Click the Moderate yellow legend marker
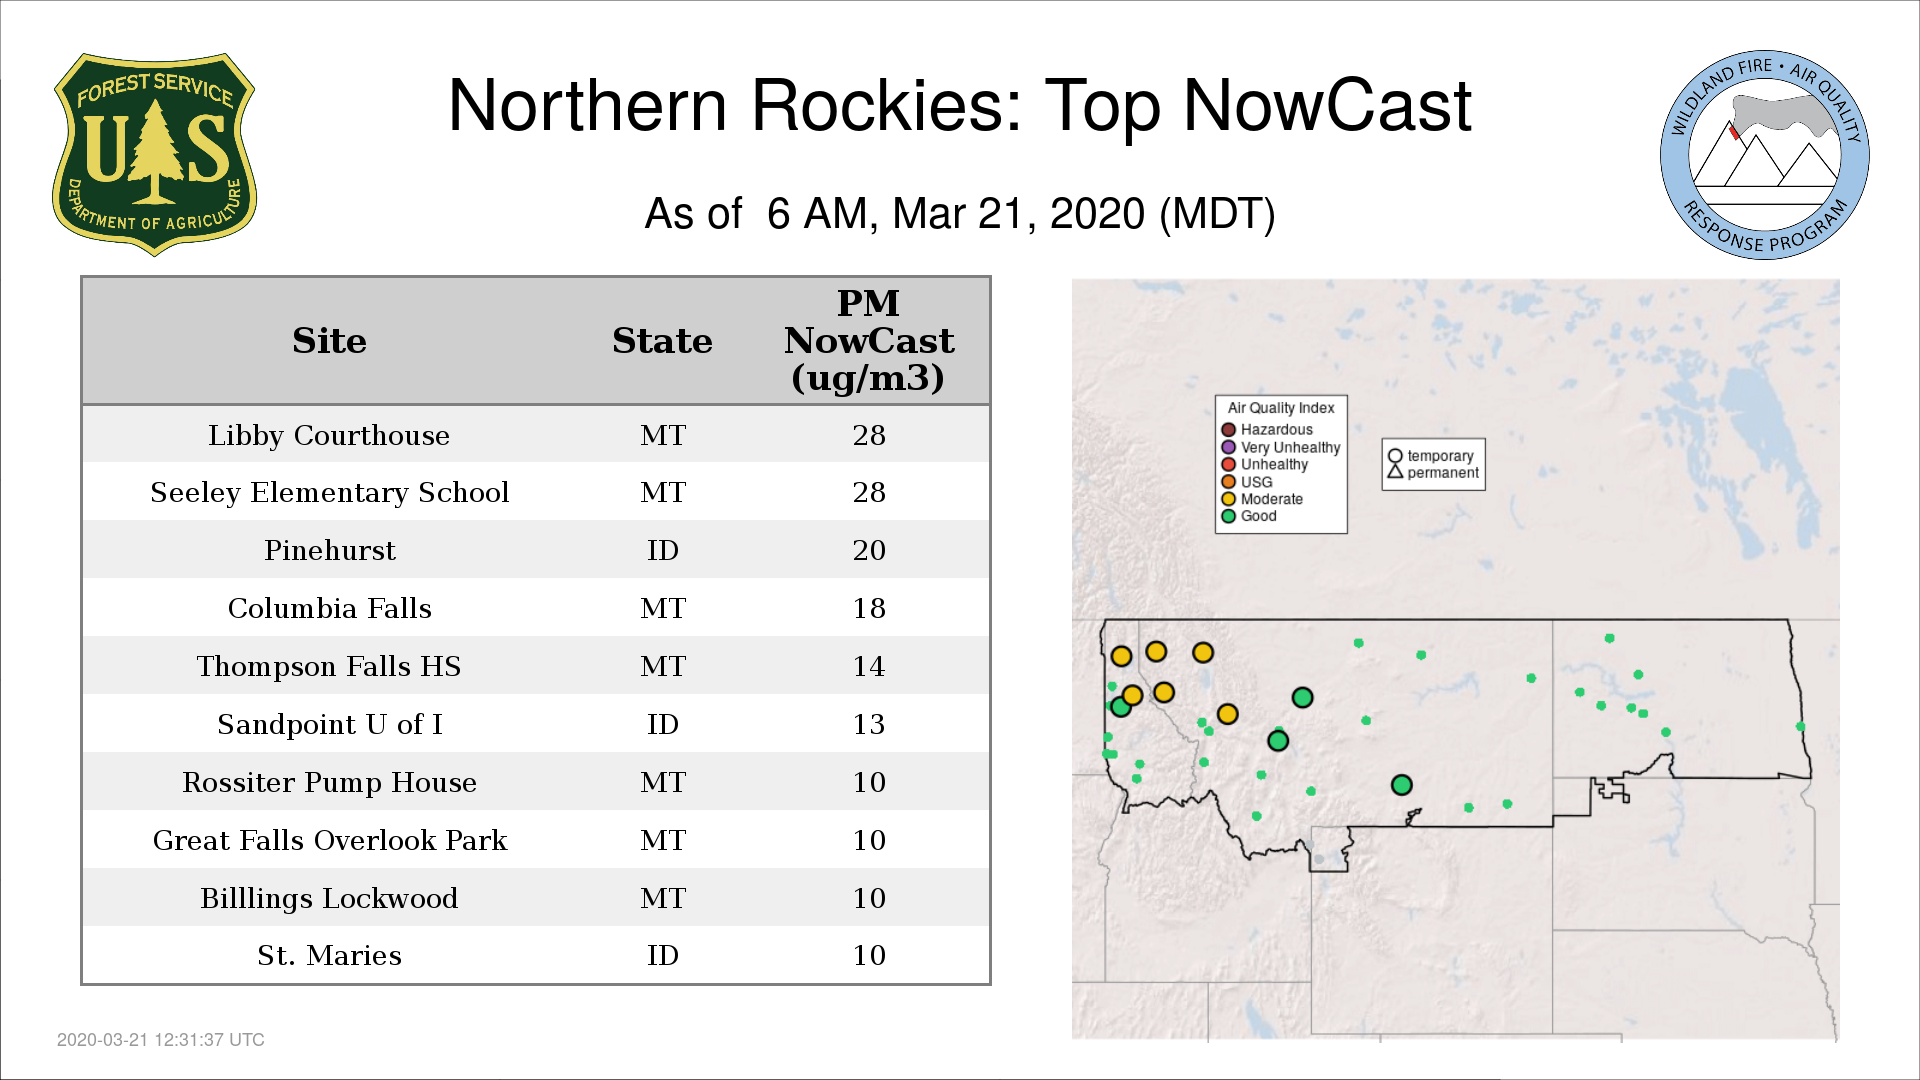Screen dimensions: 1920x1080 click(x=1228, y=499)
